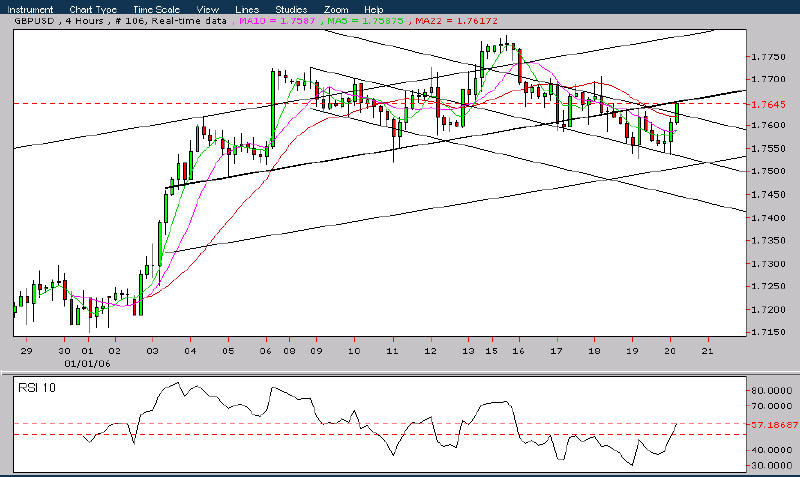Select date 11 on time axis
This screenshot has height=477, width=800.
coord(392,351)
